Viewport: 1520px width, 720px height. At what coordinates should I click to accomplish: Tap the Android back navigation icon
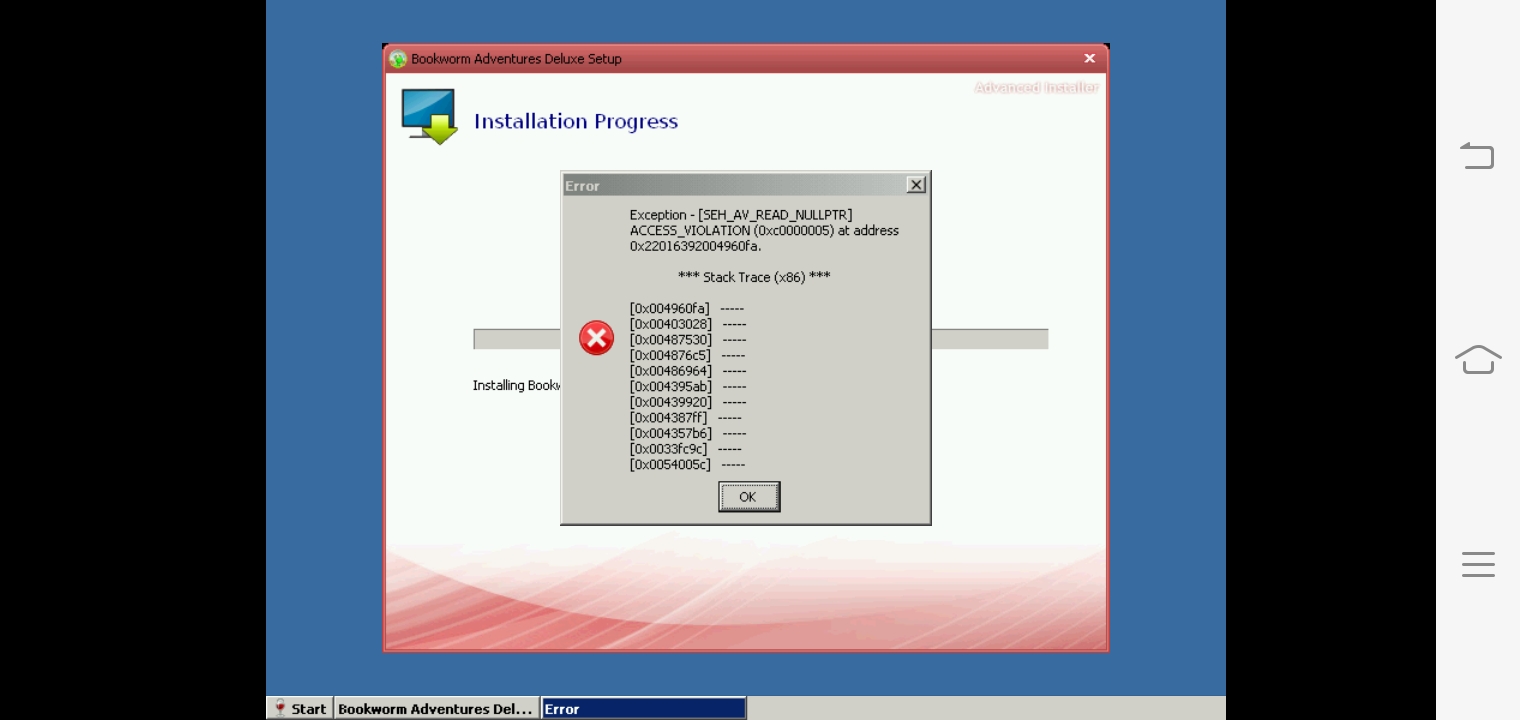(1477, 156)
